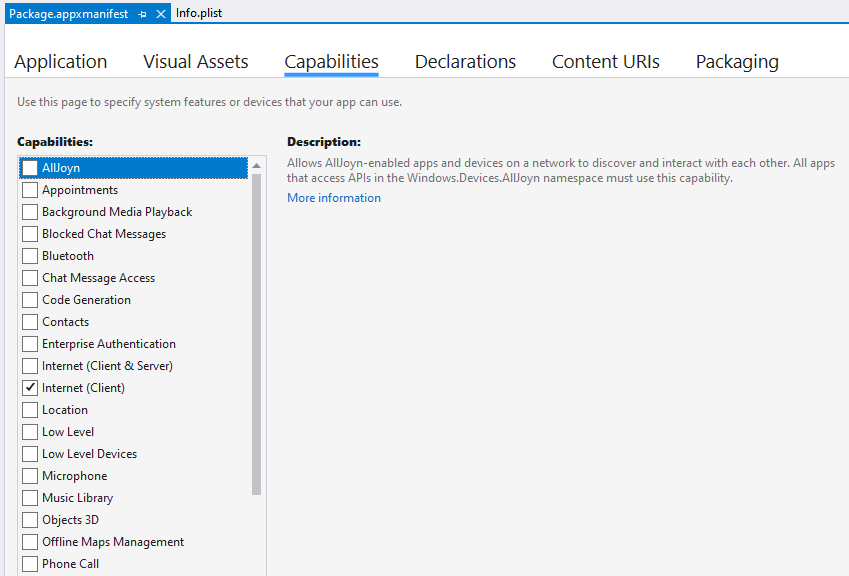Enable the Music Library checkbox
Viewport: 849px width, 576px height.
pos(30,498)
